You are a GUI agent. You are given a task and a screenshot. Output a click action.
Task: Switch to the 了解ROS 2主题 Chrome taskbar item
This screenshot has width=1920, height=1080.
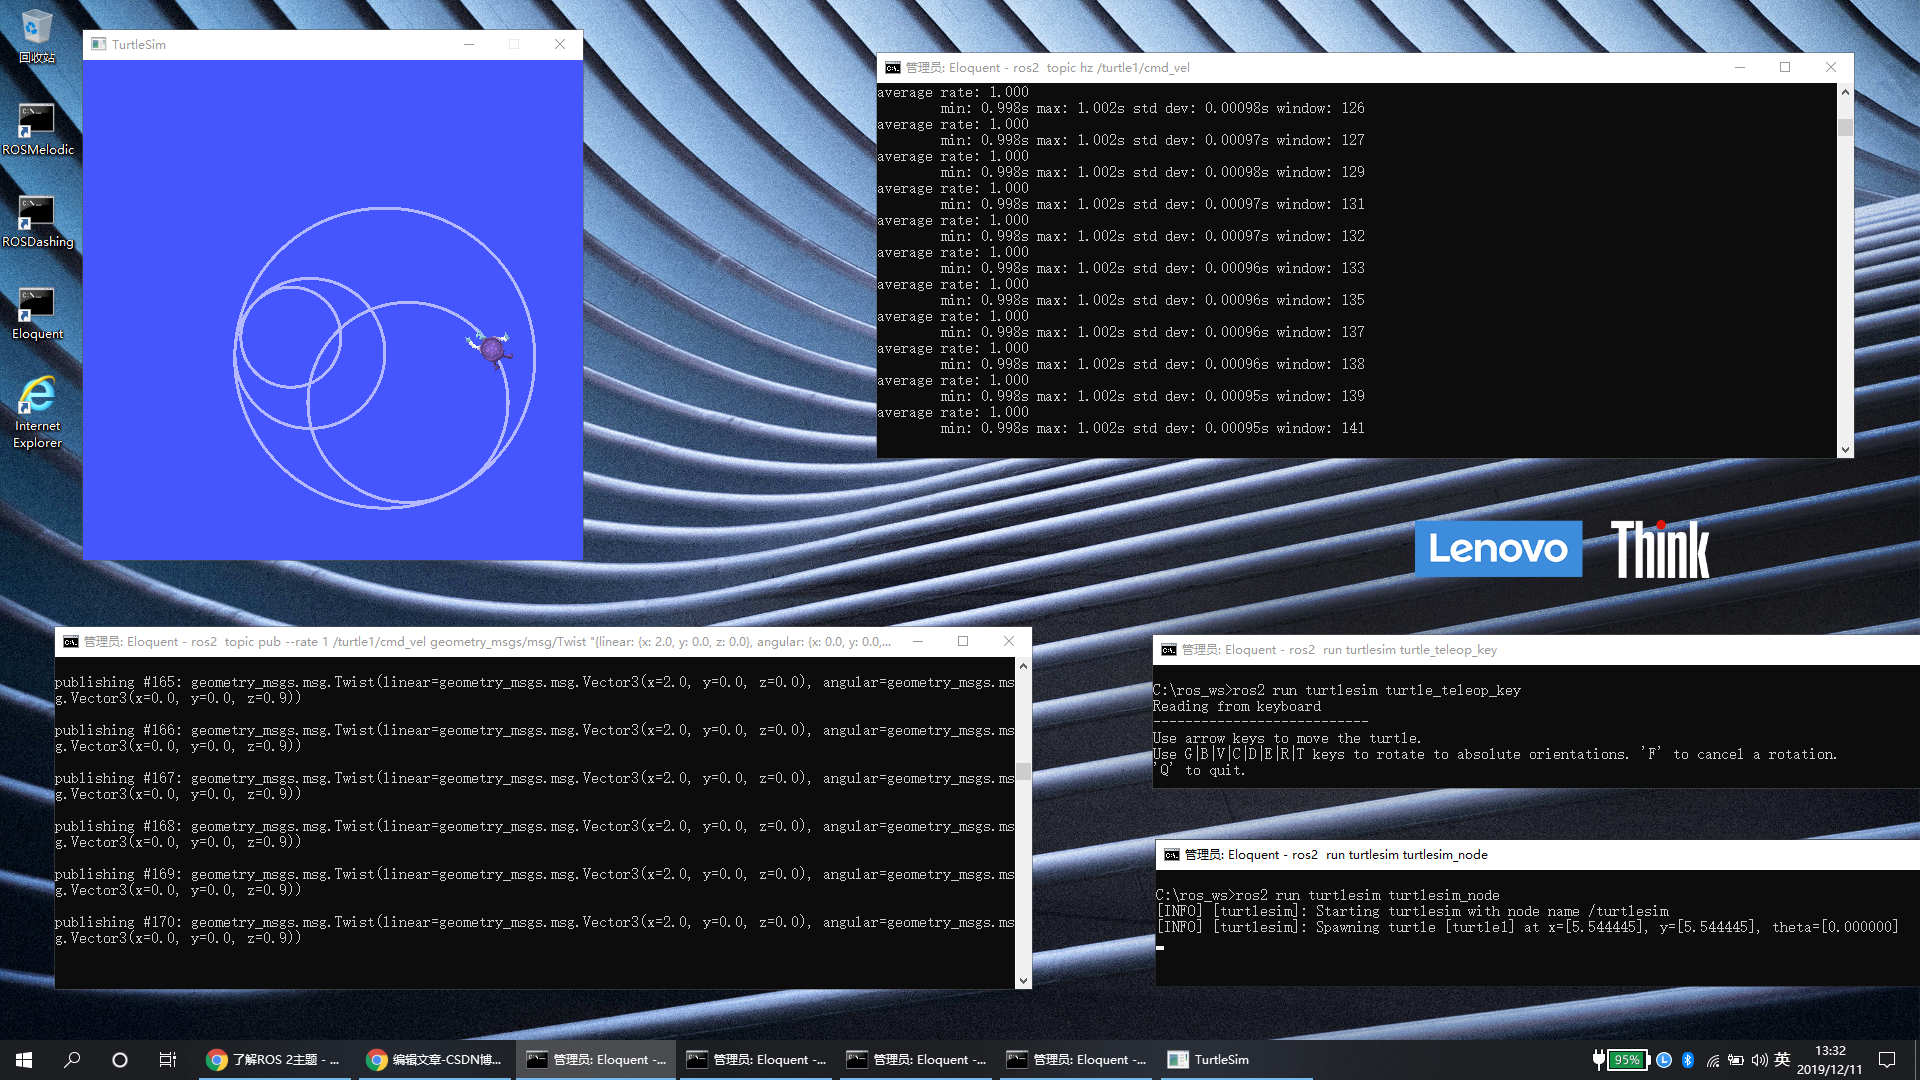click(x=273, y=1059)
